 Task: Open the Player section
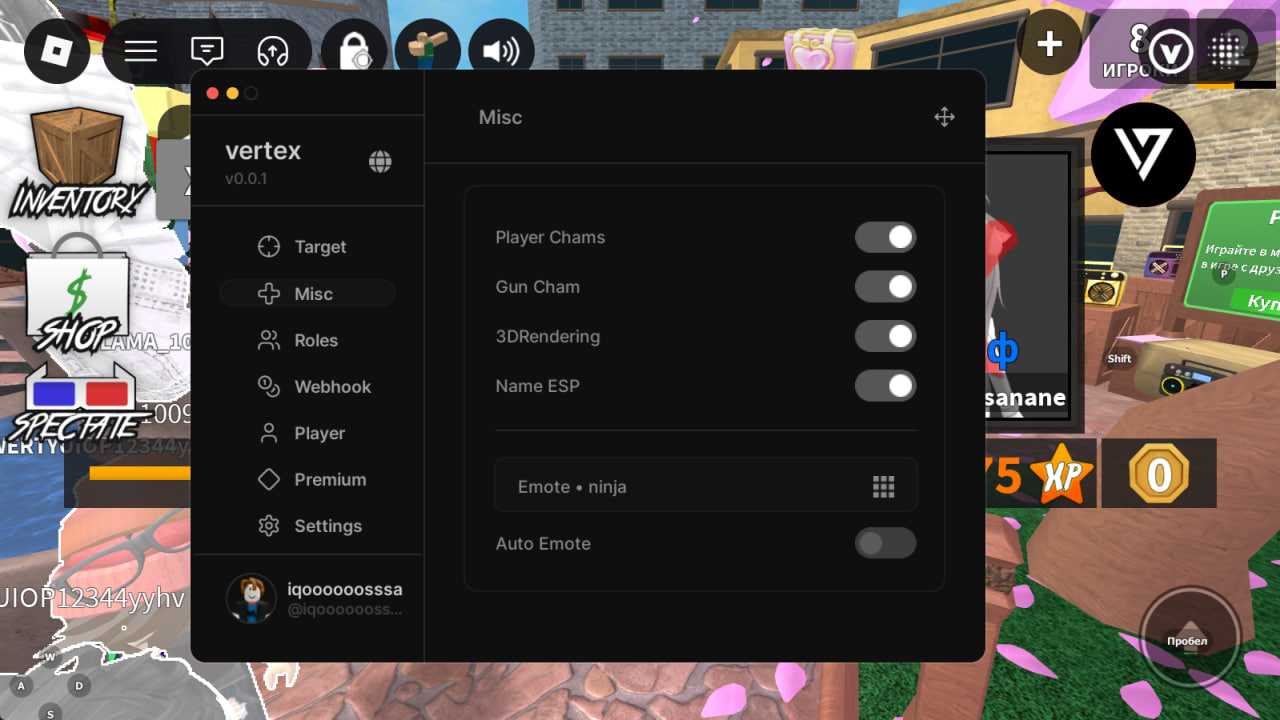pyautogui.click(x=307, y=433)
